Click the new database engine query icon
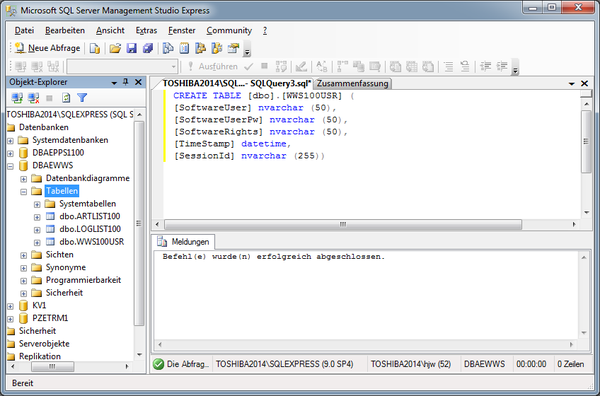The height and width of the screenshot is (396, 600). coord(95,48)
